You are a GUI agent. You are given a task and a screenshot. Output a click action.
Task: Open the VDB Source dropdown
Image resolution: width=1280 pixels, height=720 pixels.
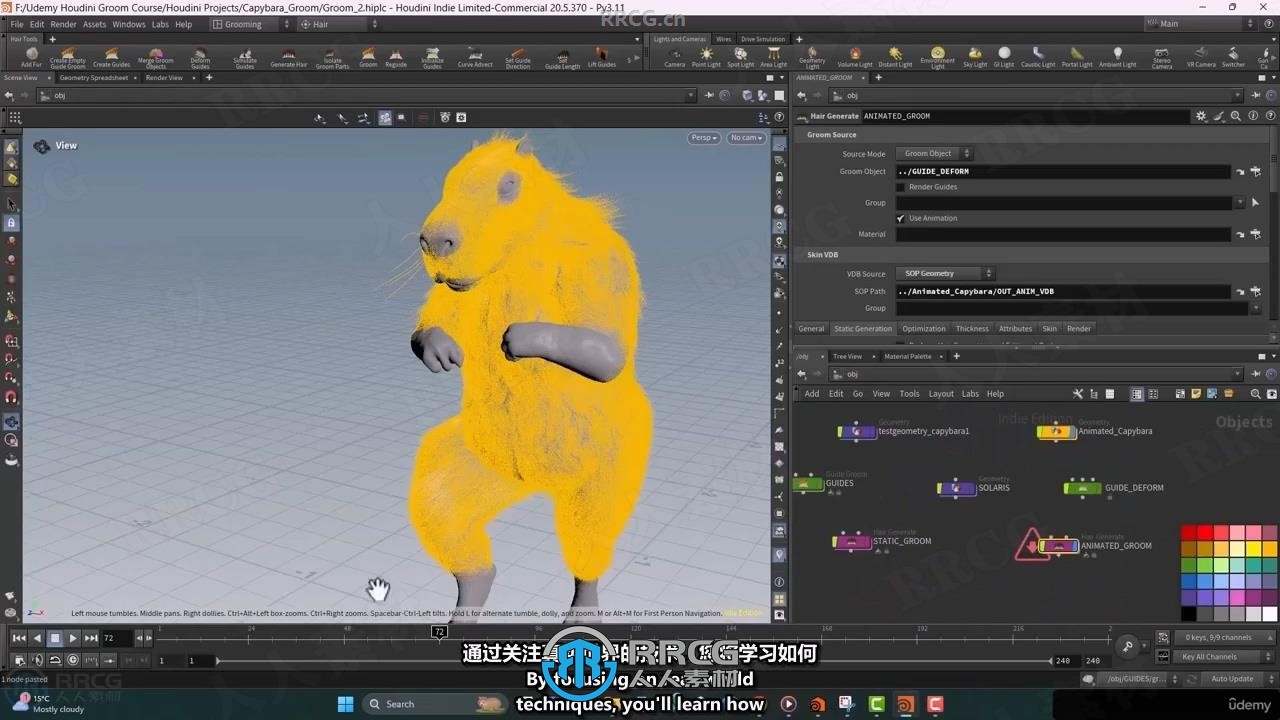point(945,273)
